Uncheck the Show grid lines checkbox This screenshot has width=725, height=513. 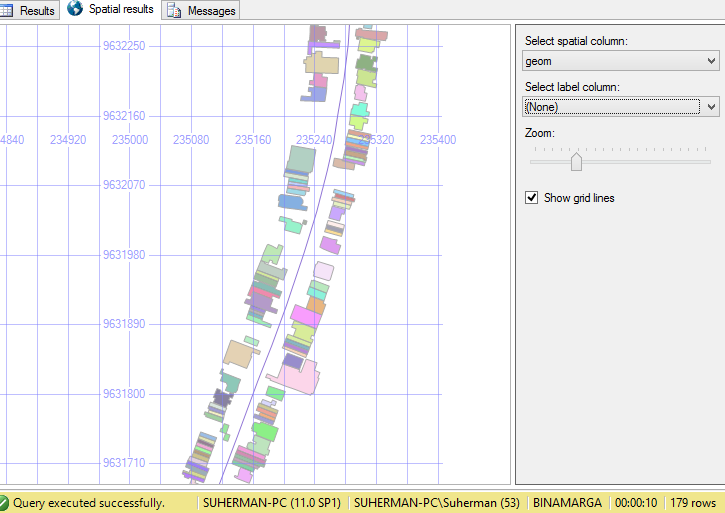click(x=532, y=198)
